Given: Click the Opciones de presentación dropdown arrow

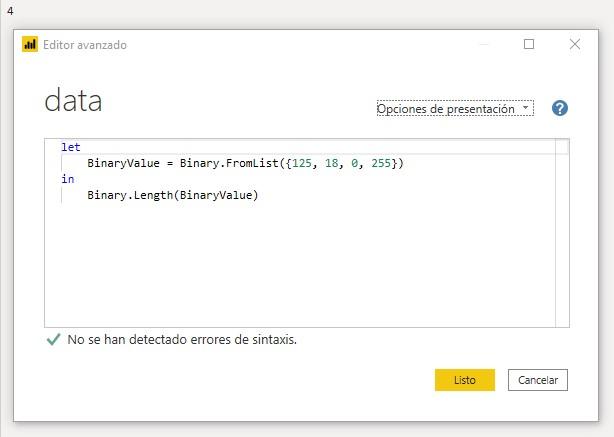Looking at the screenshot, I should click(526, 109).
